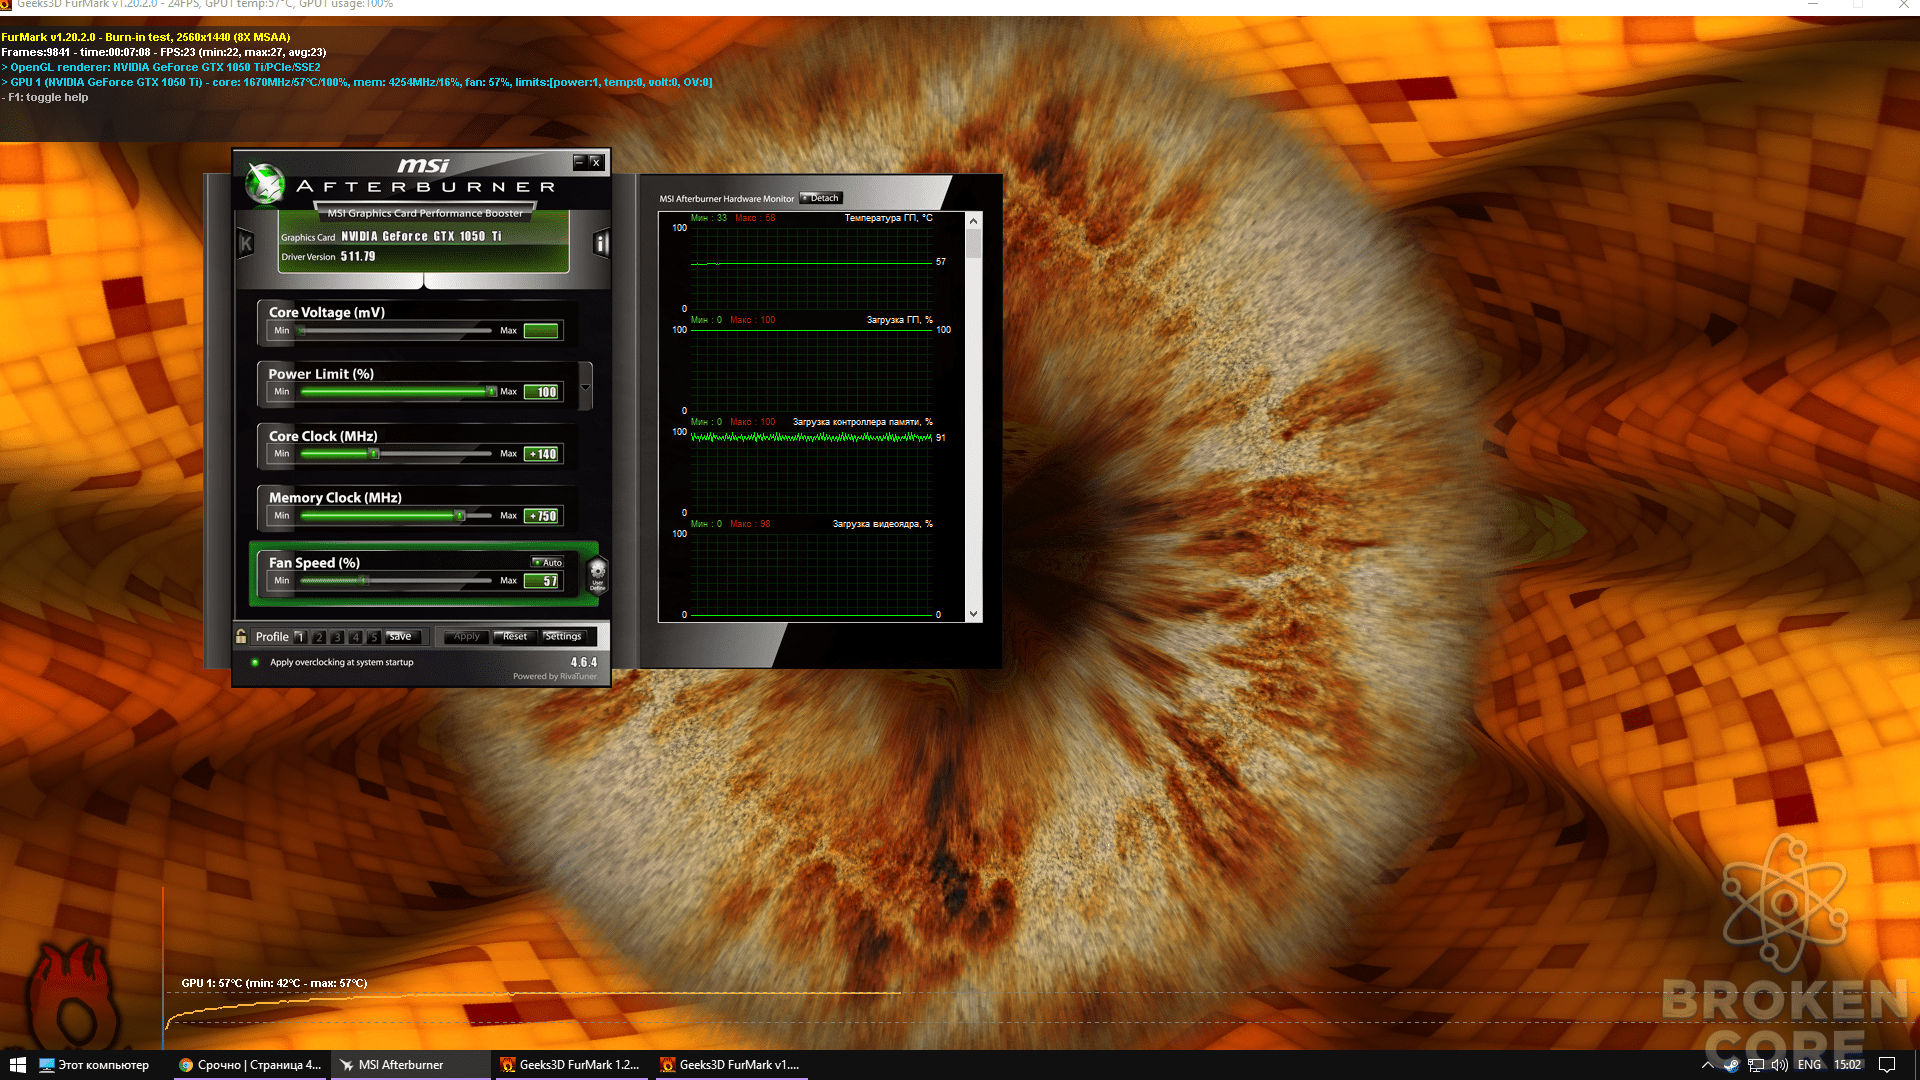Click hardware monitor scrollbar down arrow

pyautogui.click(x=973, y=614)
